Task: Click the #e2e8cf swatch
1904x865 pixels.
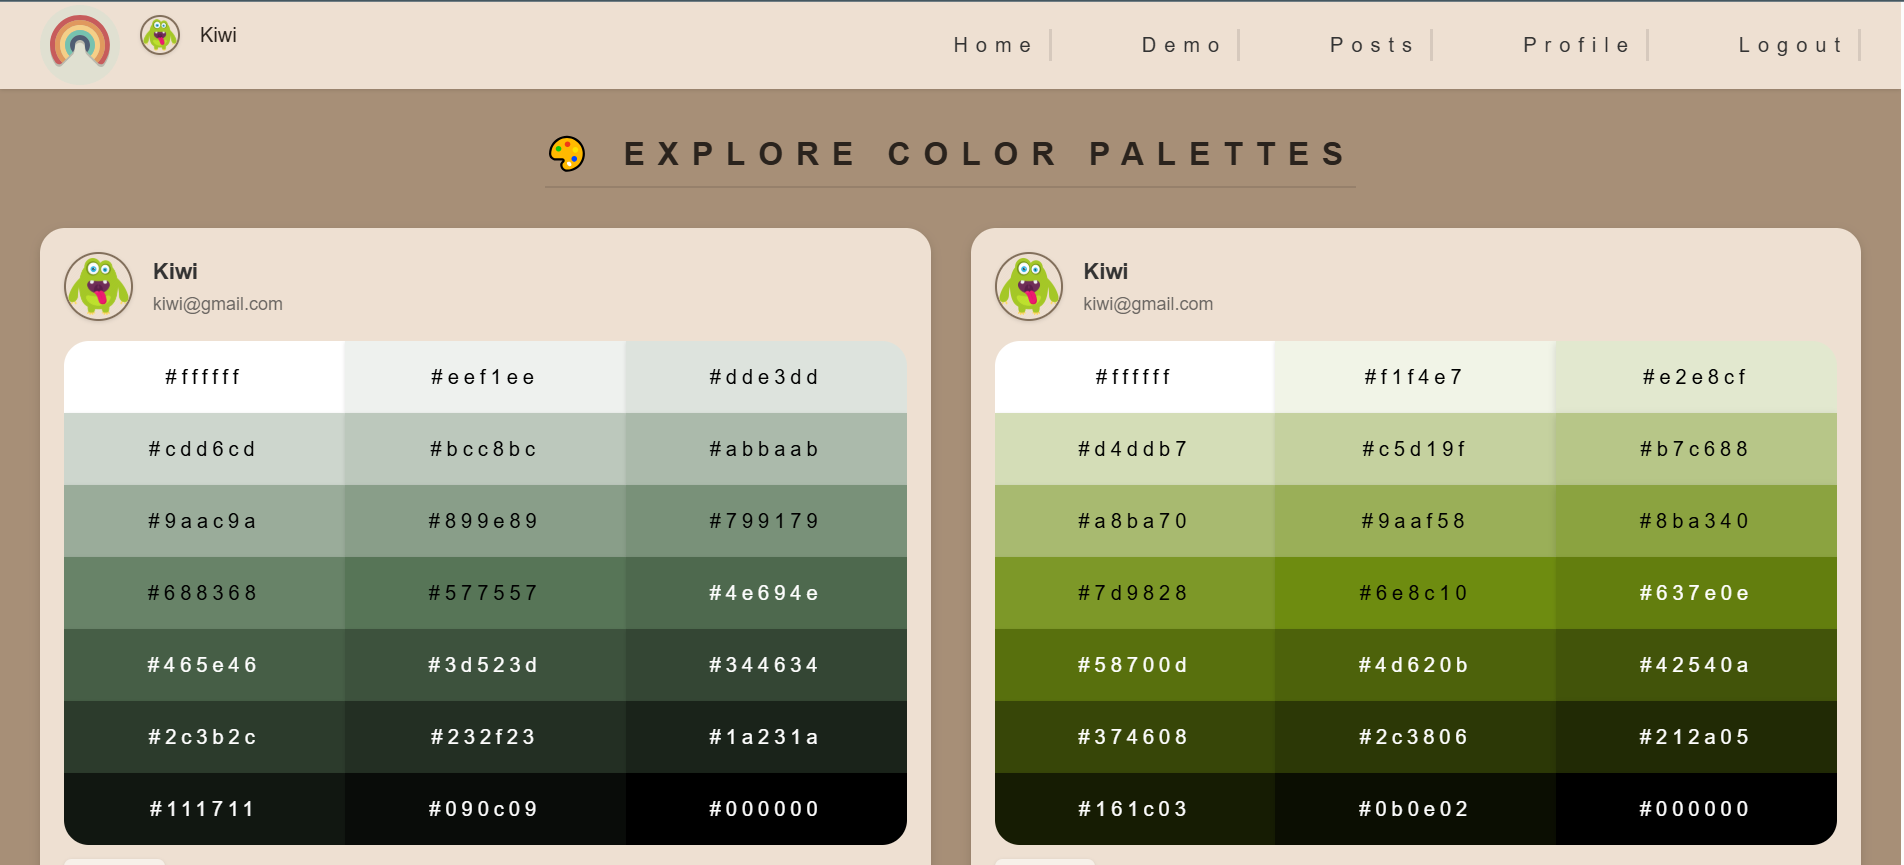Action: click(x=1696, y=377)
